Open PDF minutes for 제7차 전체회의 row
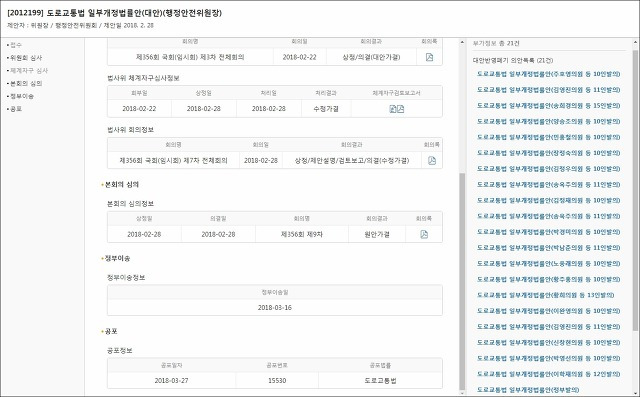The width and height of the screenshot is (640, 397). (431, 161)
